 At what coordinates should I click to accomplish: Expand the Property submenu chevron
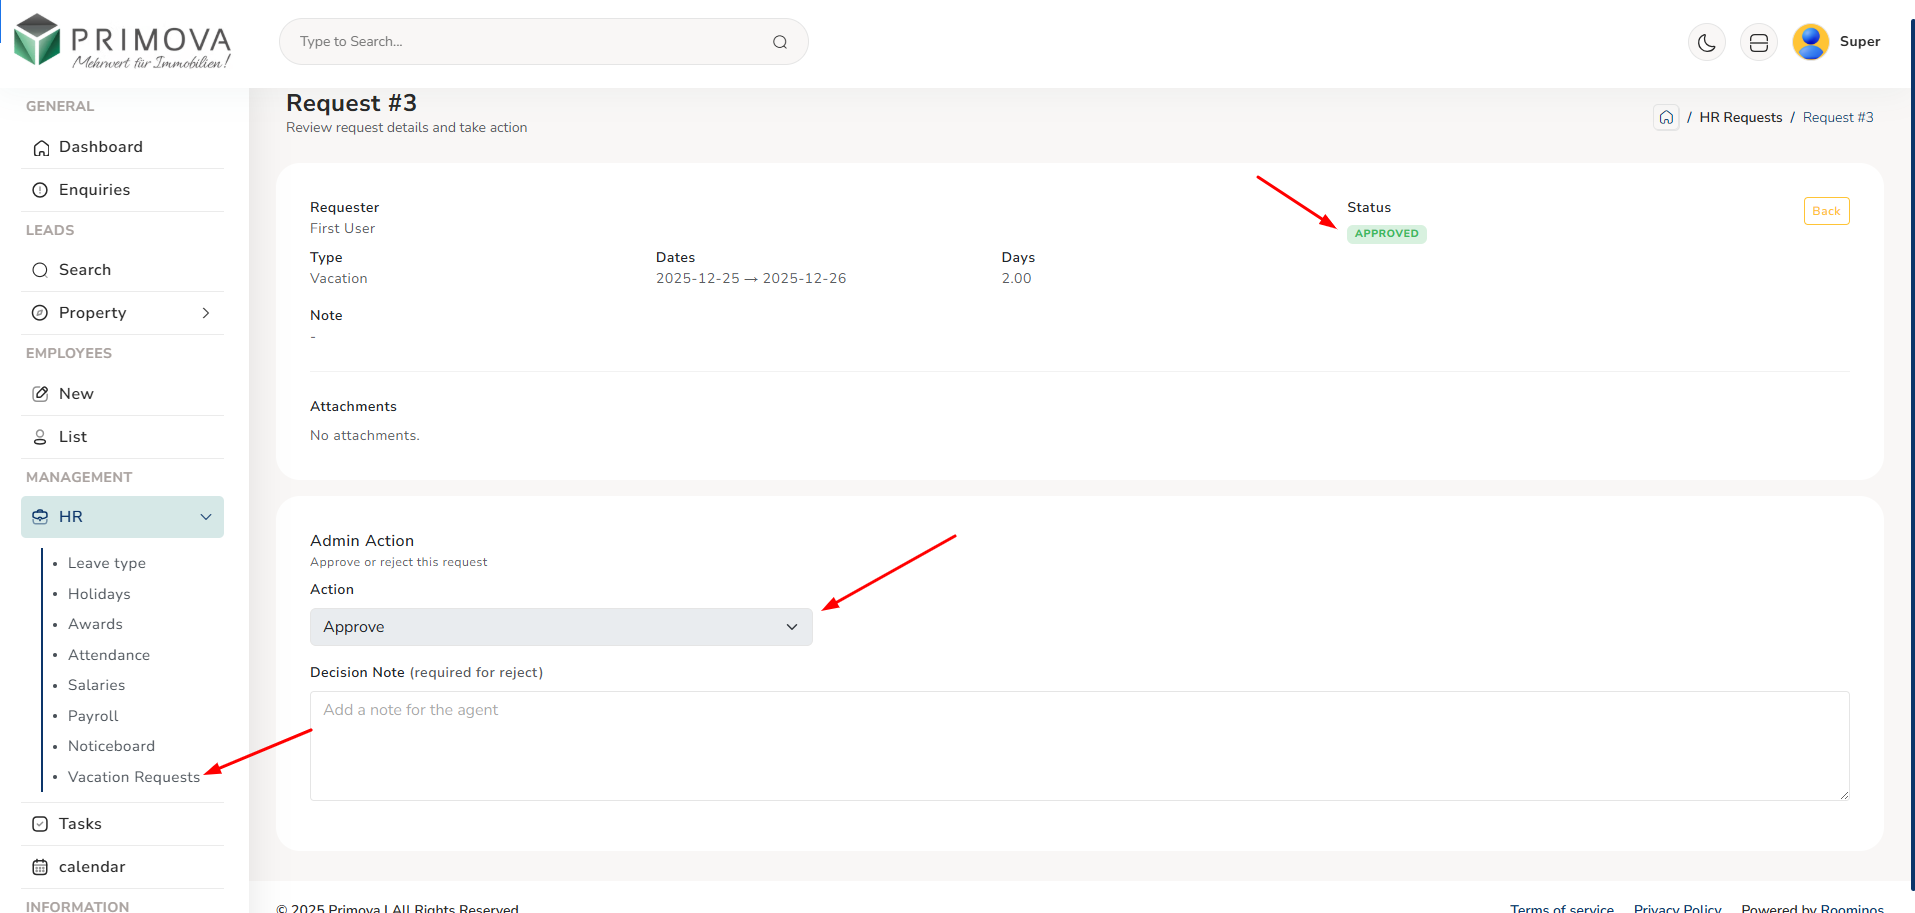206,313
